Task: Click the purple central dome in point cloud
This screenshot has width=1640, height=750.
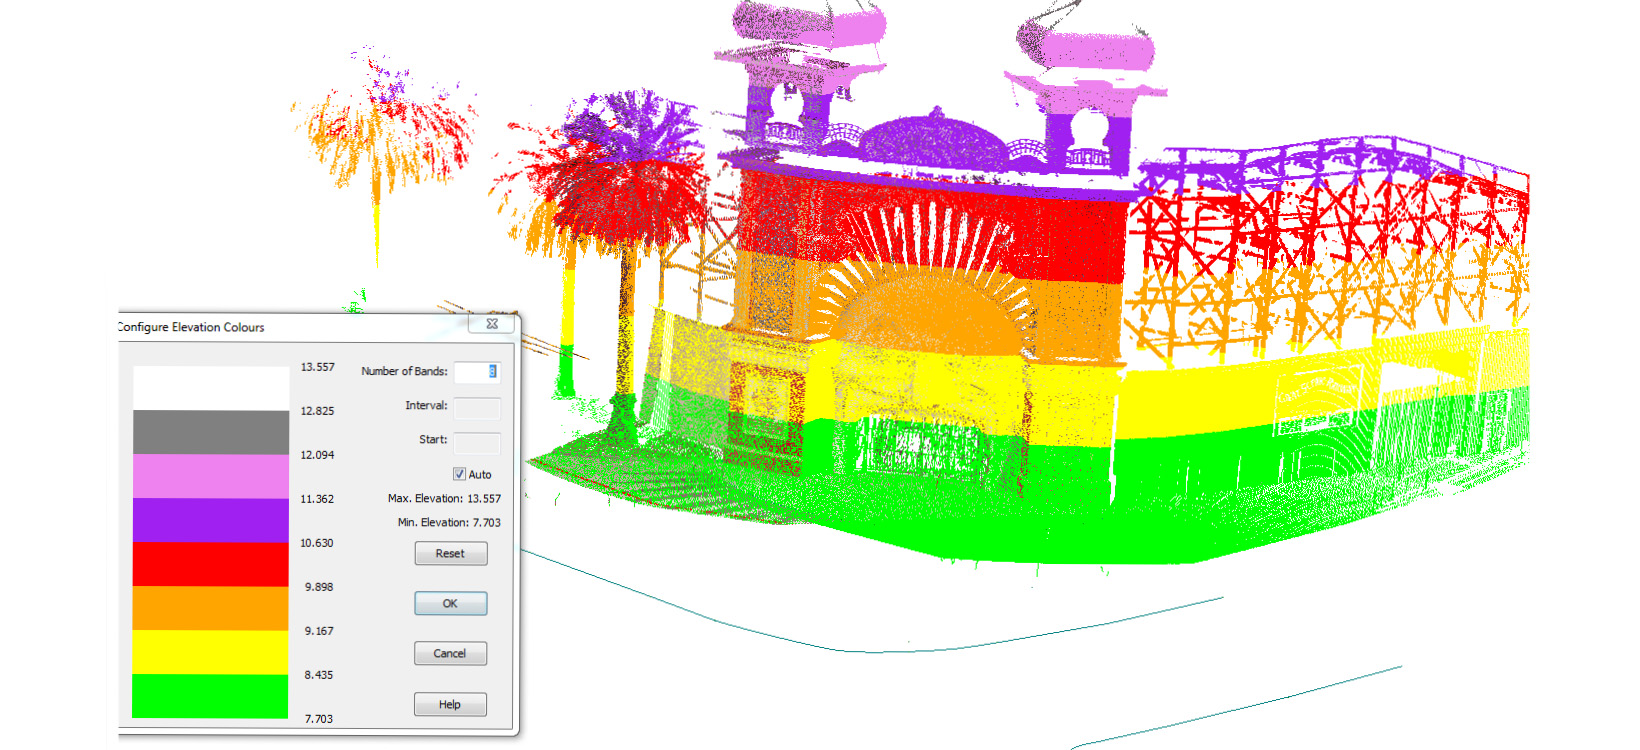Action: [933, 138]
